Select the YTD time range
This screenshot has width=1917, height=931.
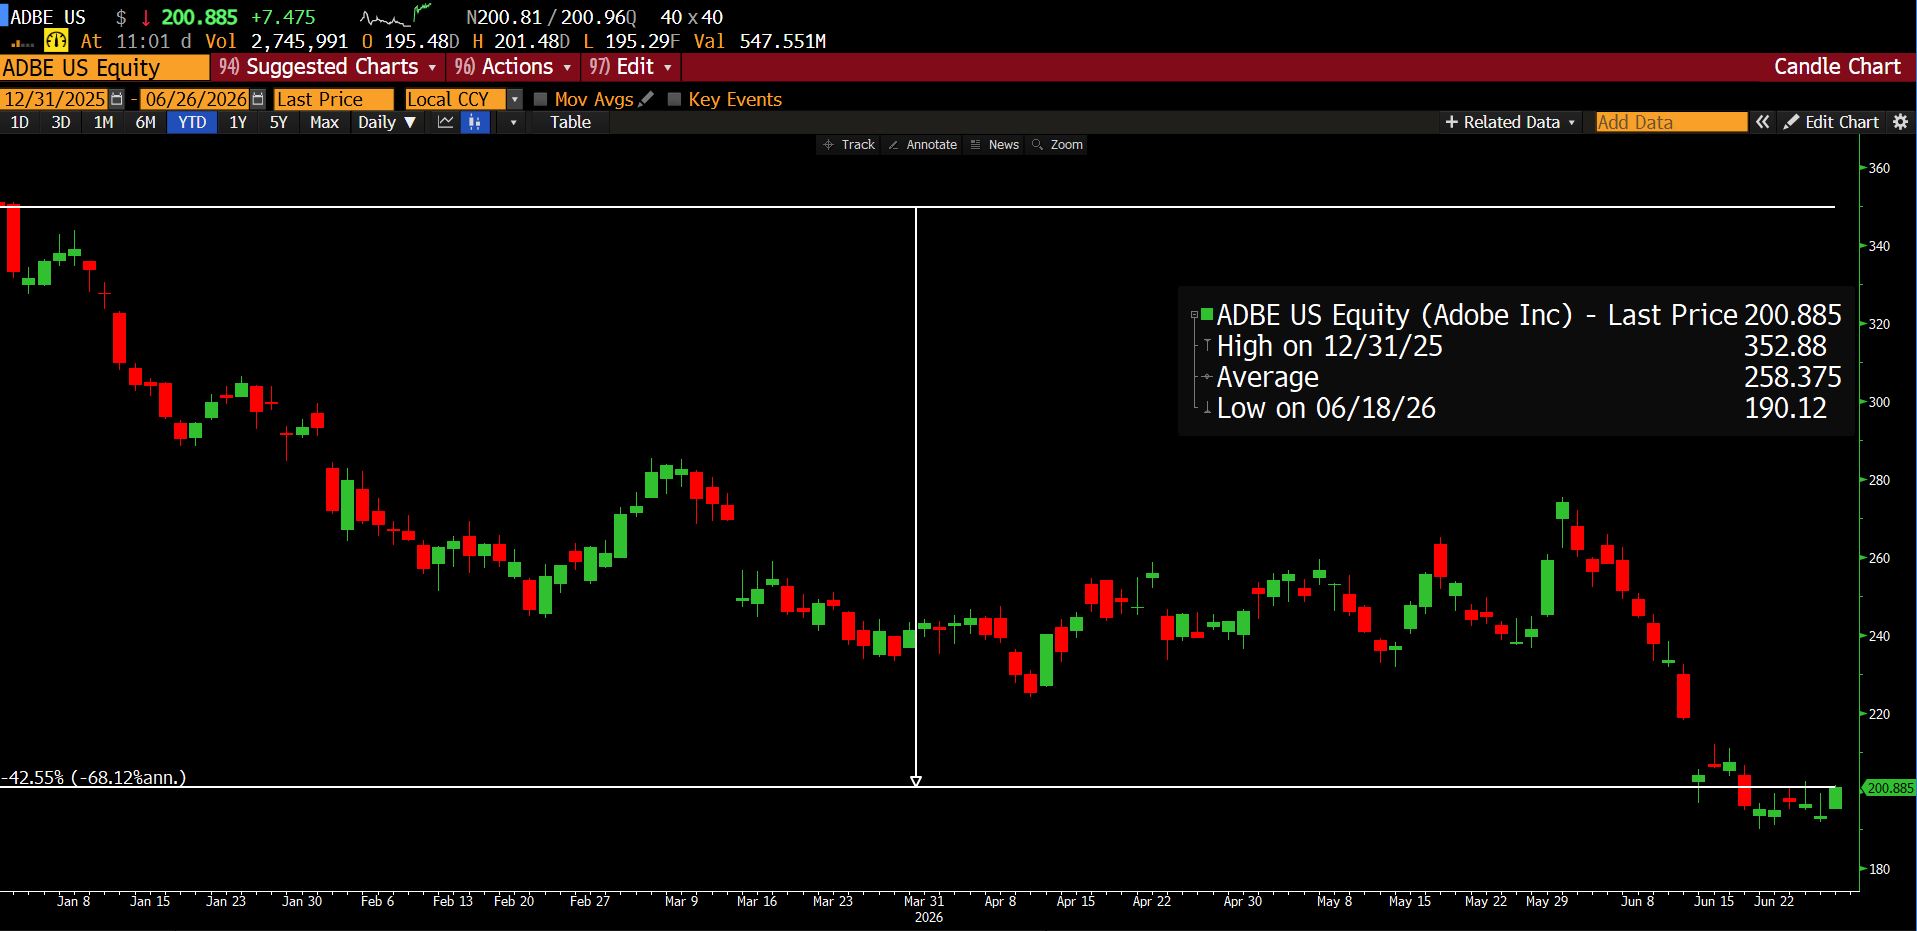coord(192,122)
